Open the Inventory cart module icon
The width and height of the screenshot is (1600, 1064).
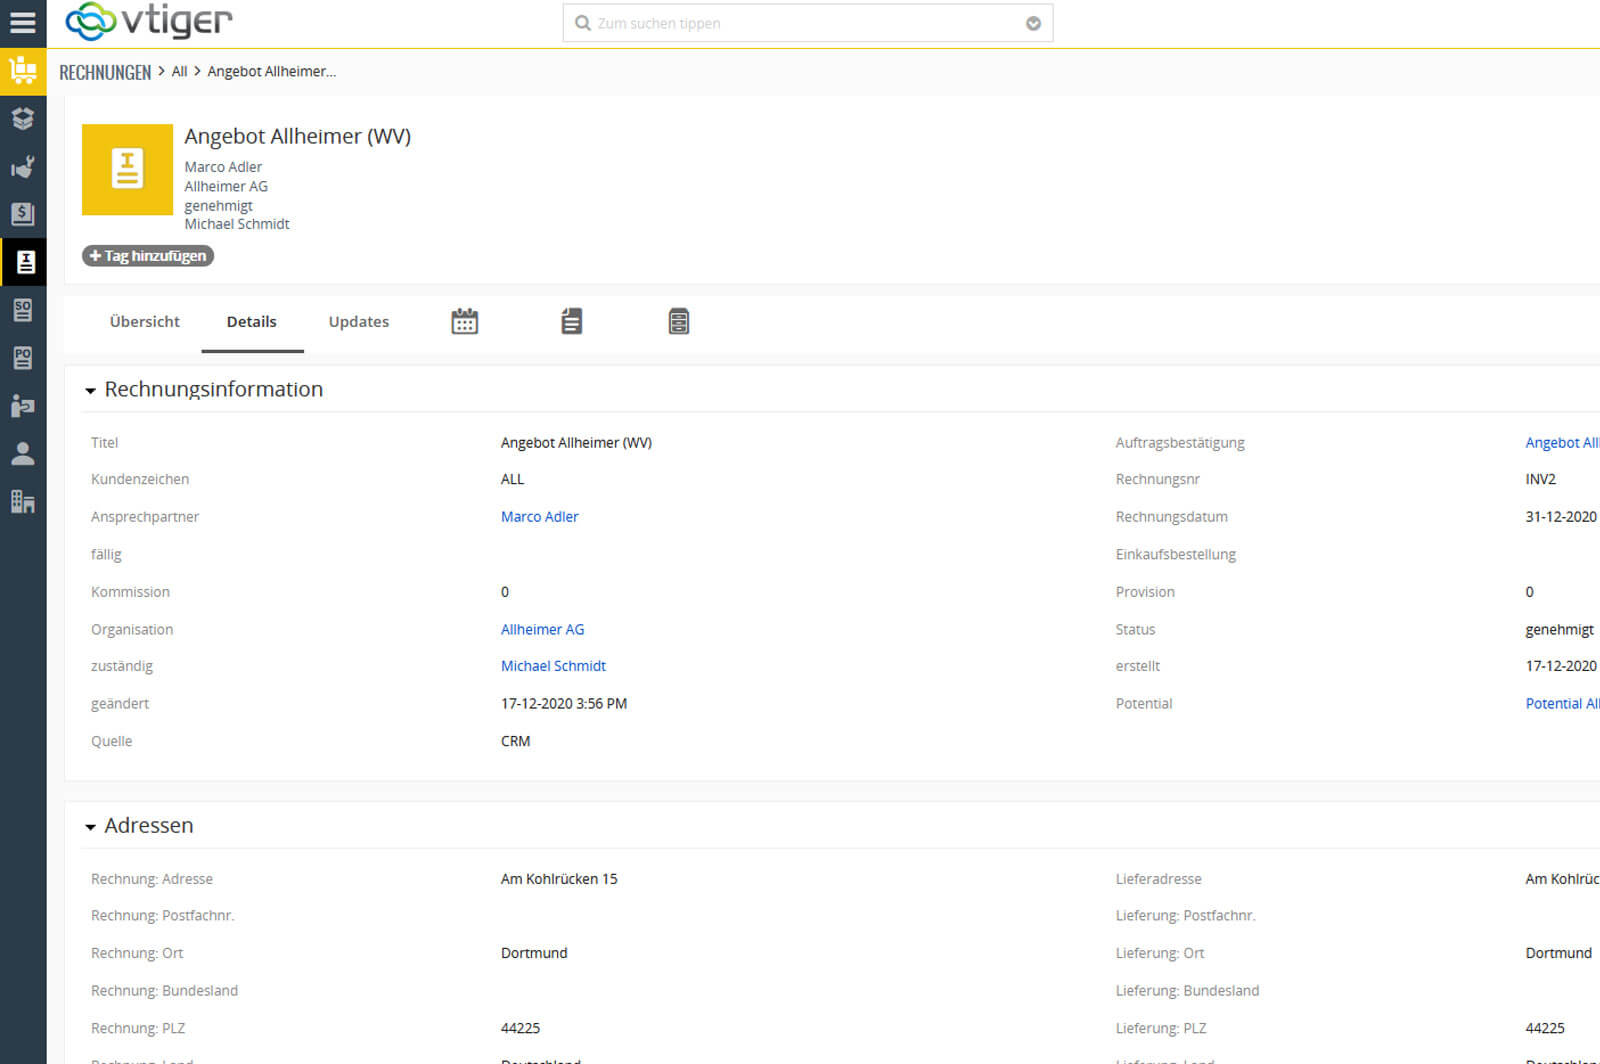tap(22, 71)
